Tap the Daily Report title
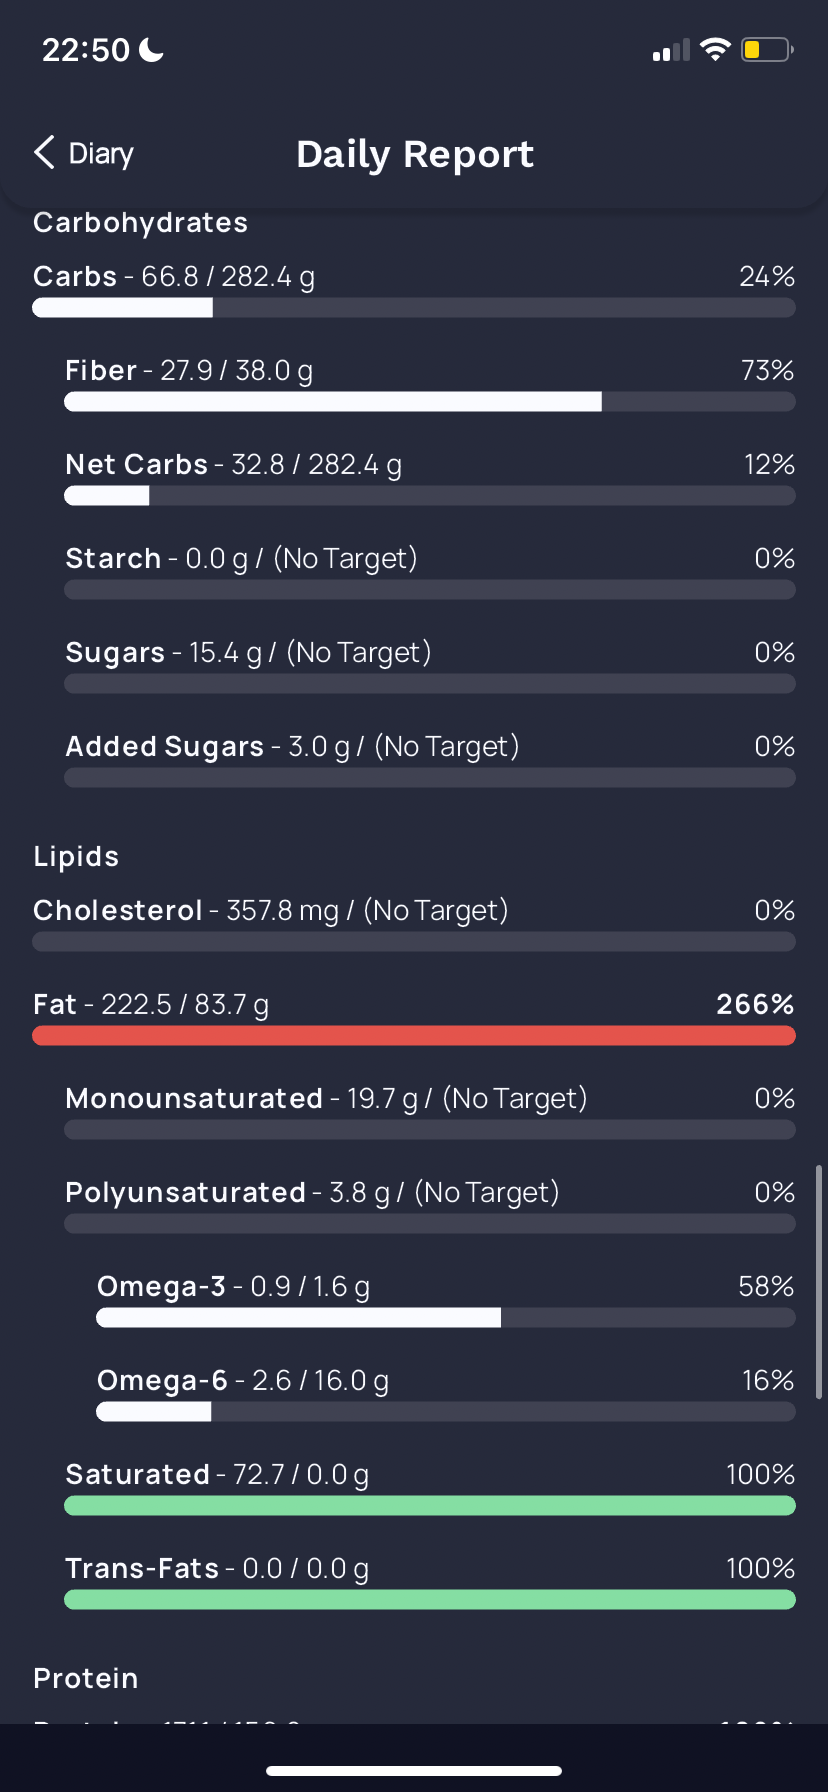Image resolution: width=828 pixels, height=1792 pixels. click(x=415, y=154)
